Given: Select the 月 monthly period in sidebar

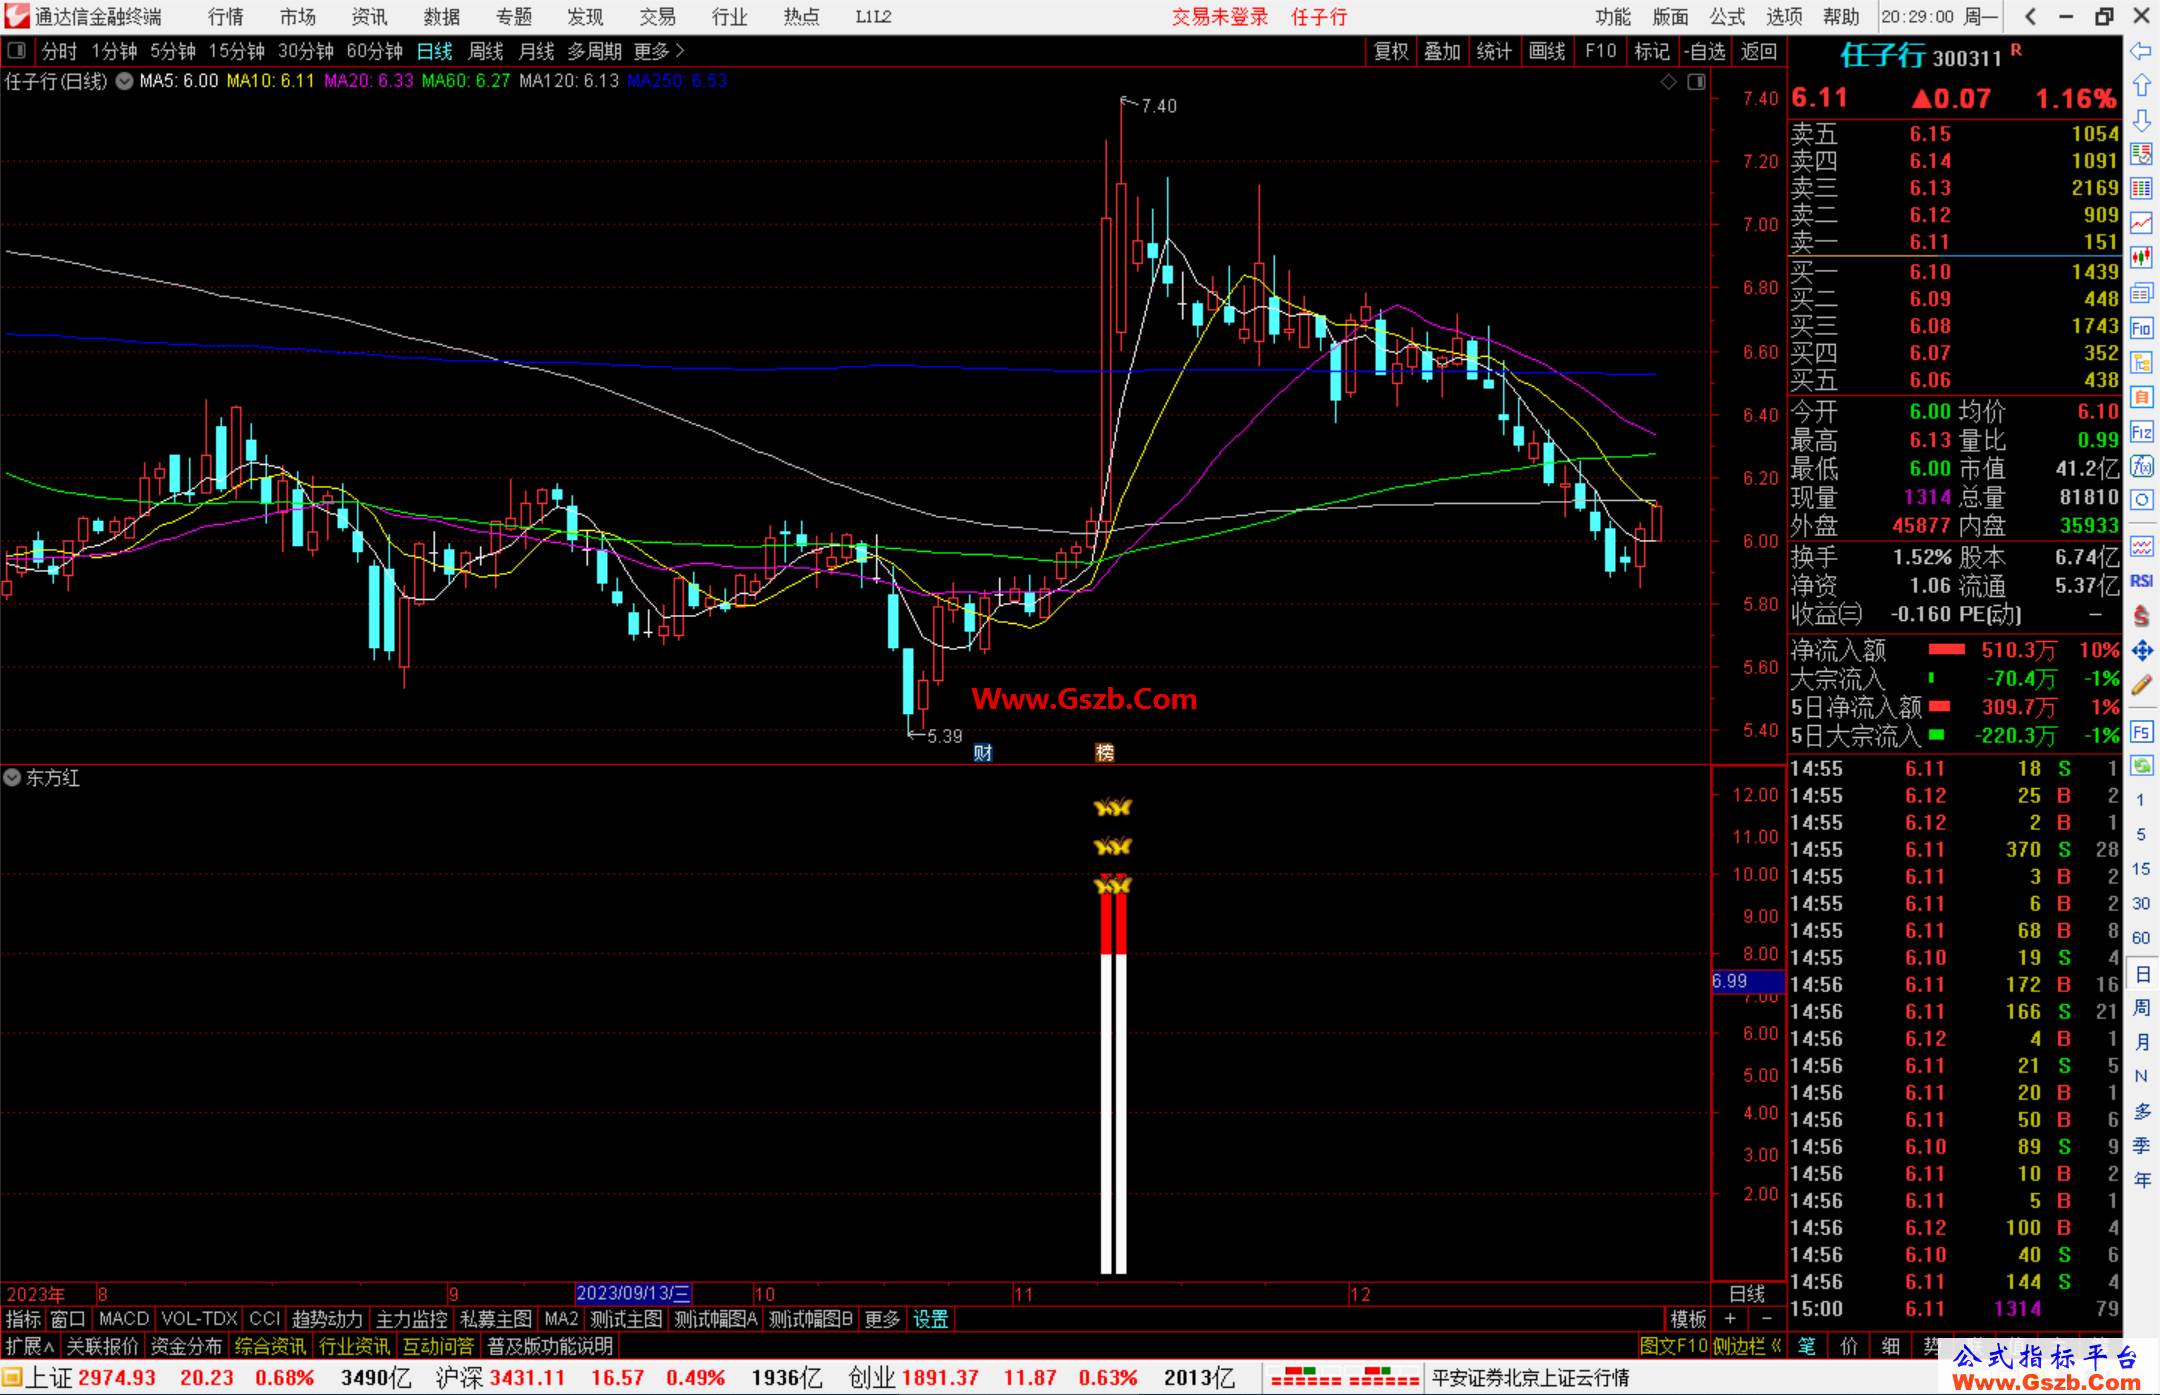Looking at the screenshot, I should click(2141, 1042).
